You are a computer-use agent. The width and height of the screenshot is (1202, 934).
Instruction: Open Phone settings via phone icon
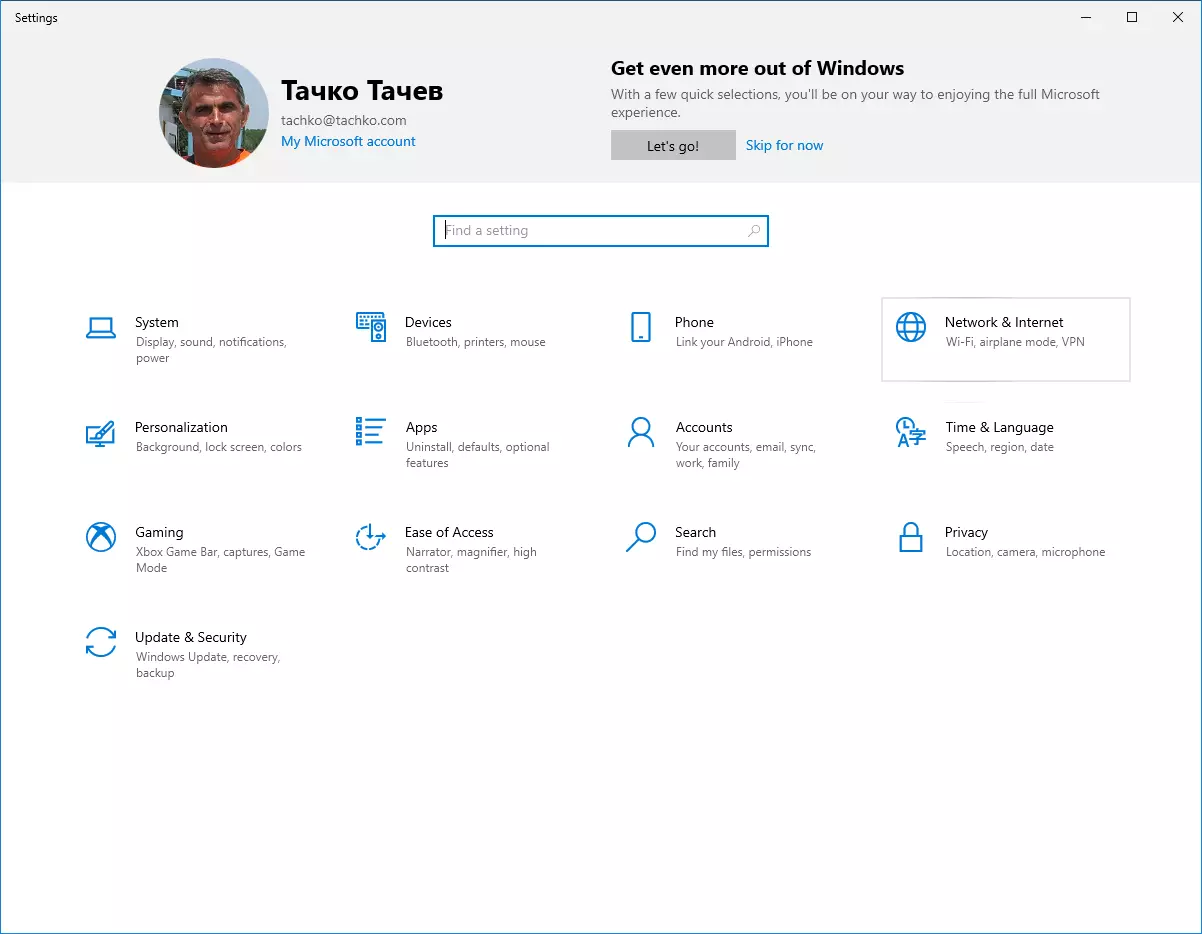[641, 327]
